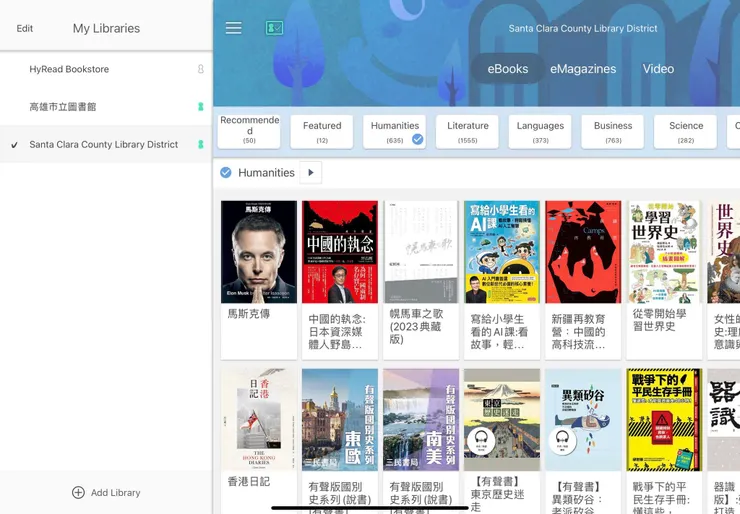Tap the Santa Clara County Library District header title
740x514 pixels.
pos(583,28)
